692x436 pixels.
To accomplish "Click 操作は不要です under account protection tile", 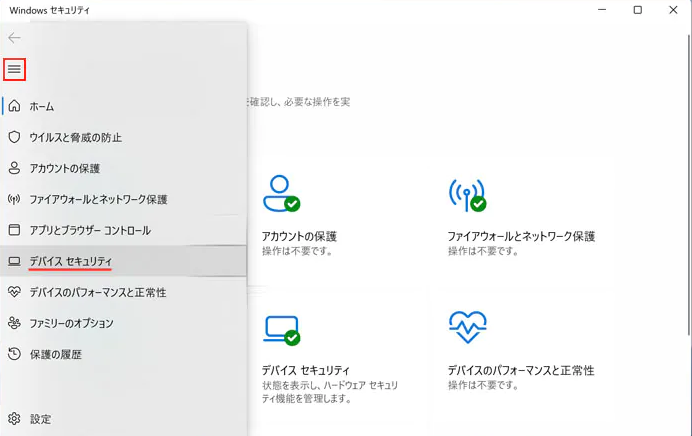I will coord(297,251).
